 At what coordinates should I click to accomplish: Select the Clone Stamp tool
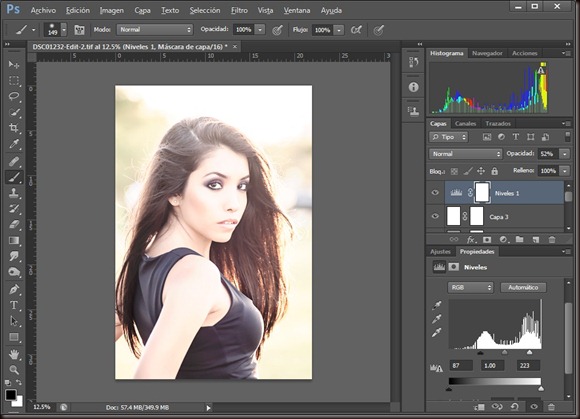14,193
